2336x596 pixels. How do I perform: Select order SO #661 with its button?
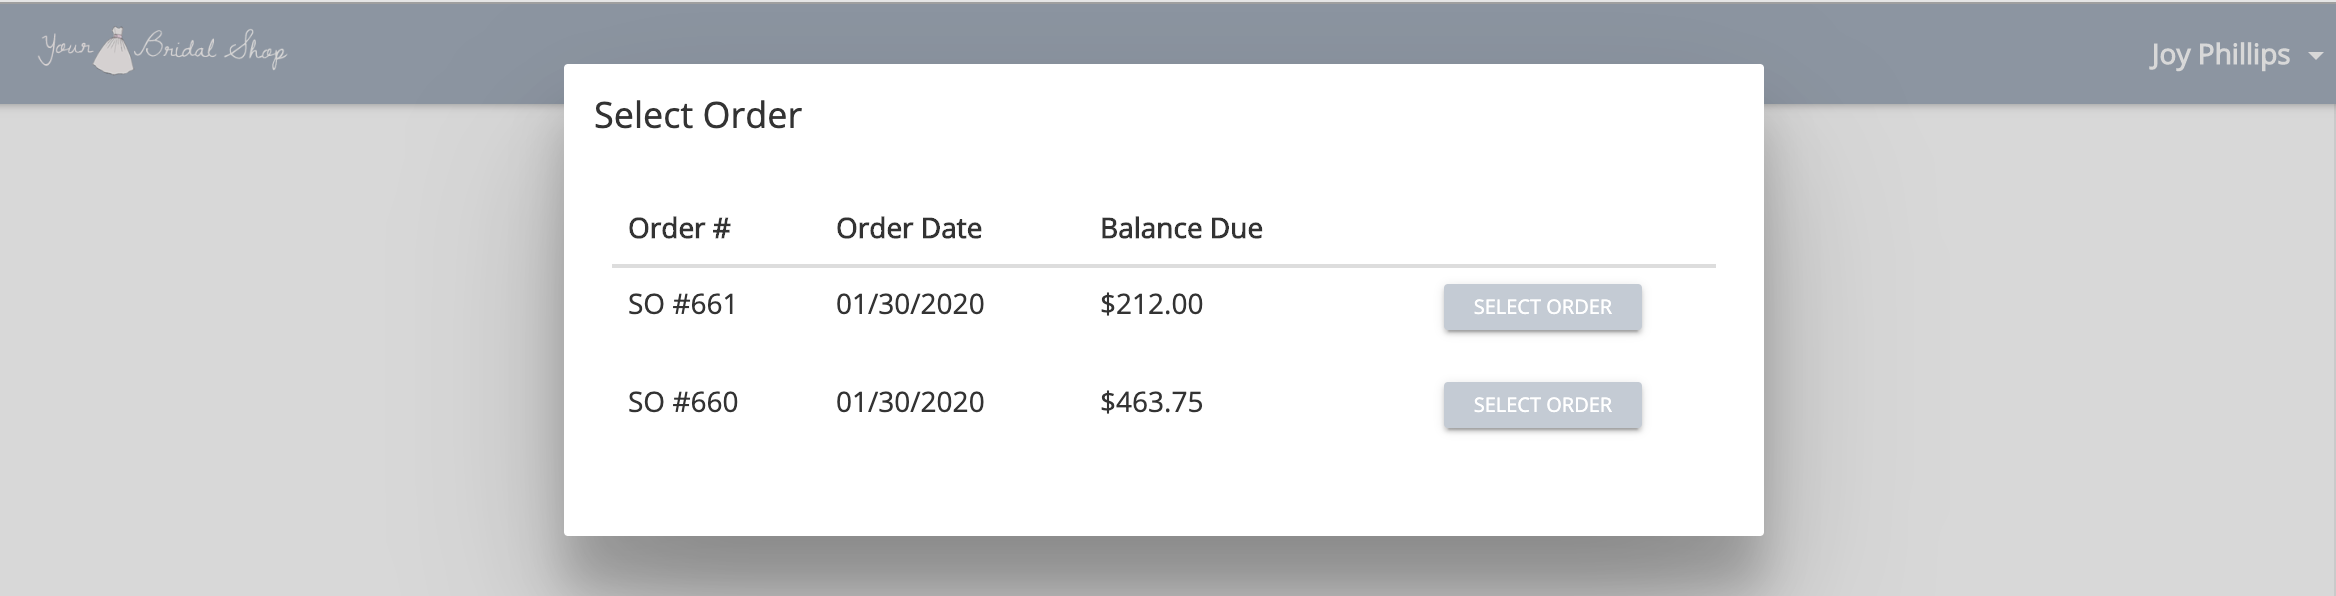point(1542,307)
